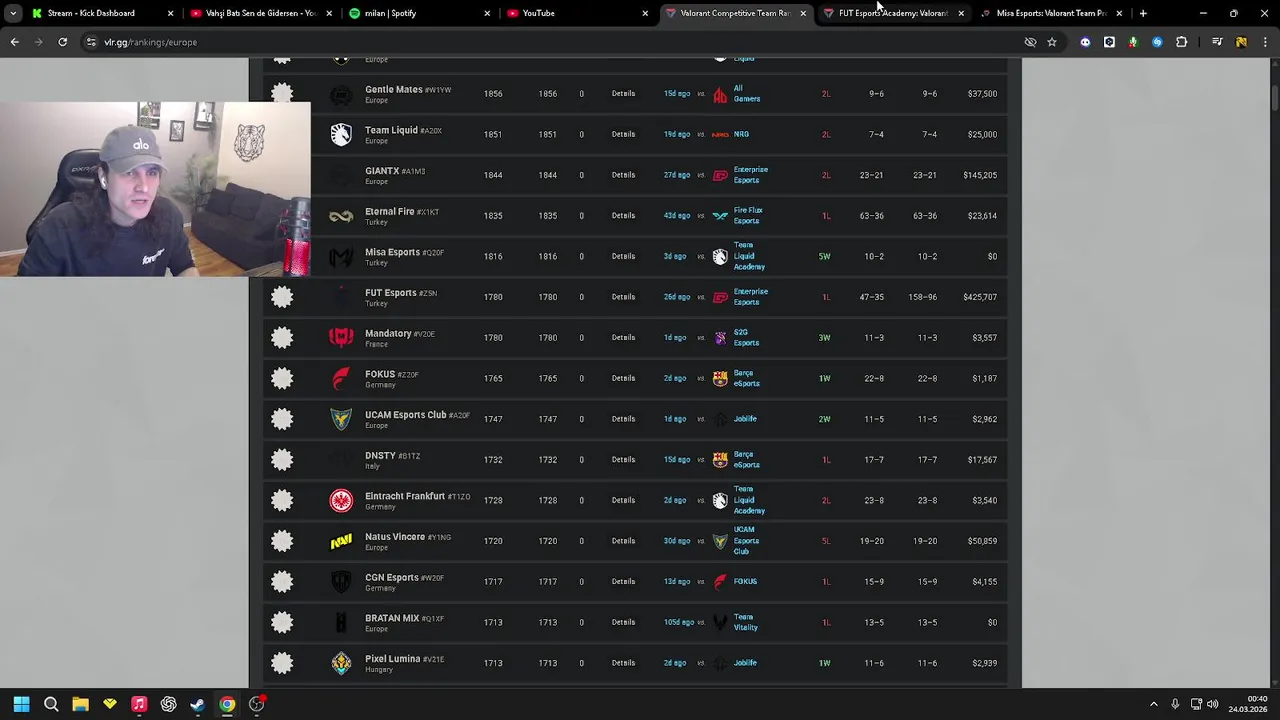Click the Eintracht Frankfurt team logo

pos(341,500)
